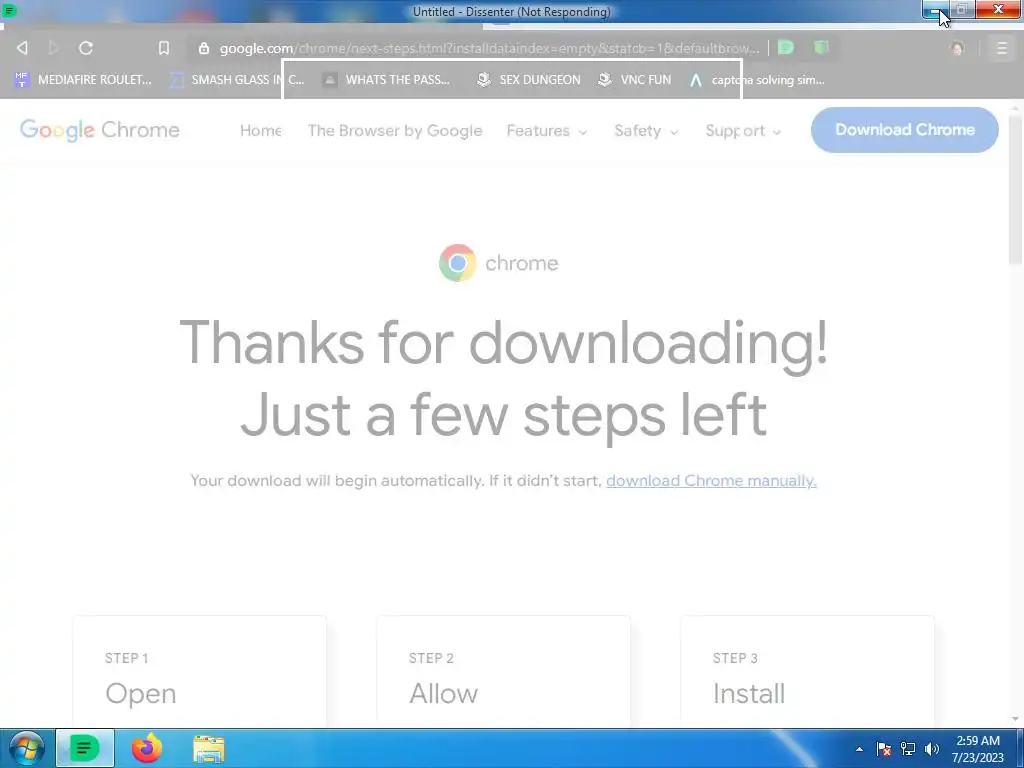Viewport: 1024px width, 768px height.
Task: Click the network icon in system tray
Action: pyautogui.click(x=908, y=749)
